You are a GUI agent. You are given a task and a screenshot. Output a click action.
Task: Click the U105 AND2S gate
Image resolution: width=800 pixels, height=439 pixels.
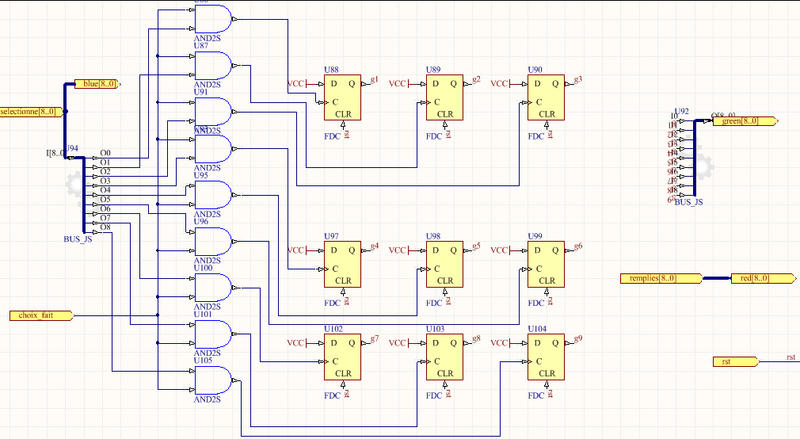217,381
